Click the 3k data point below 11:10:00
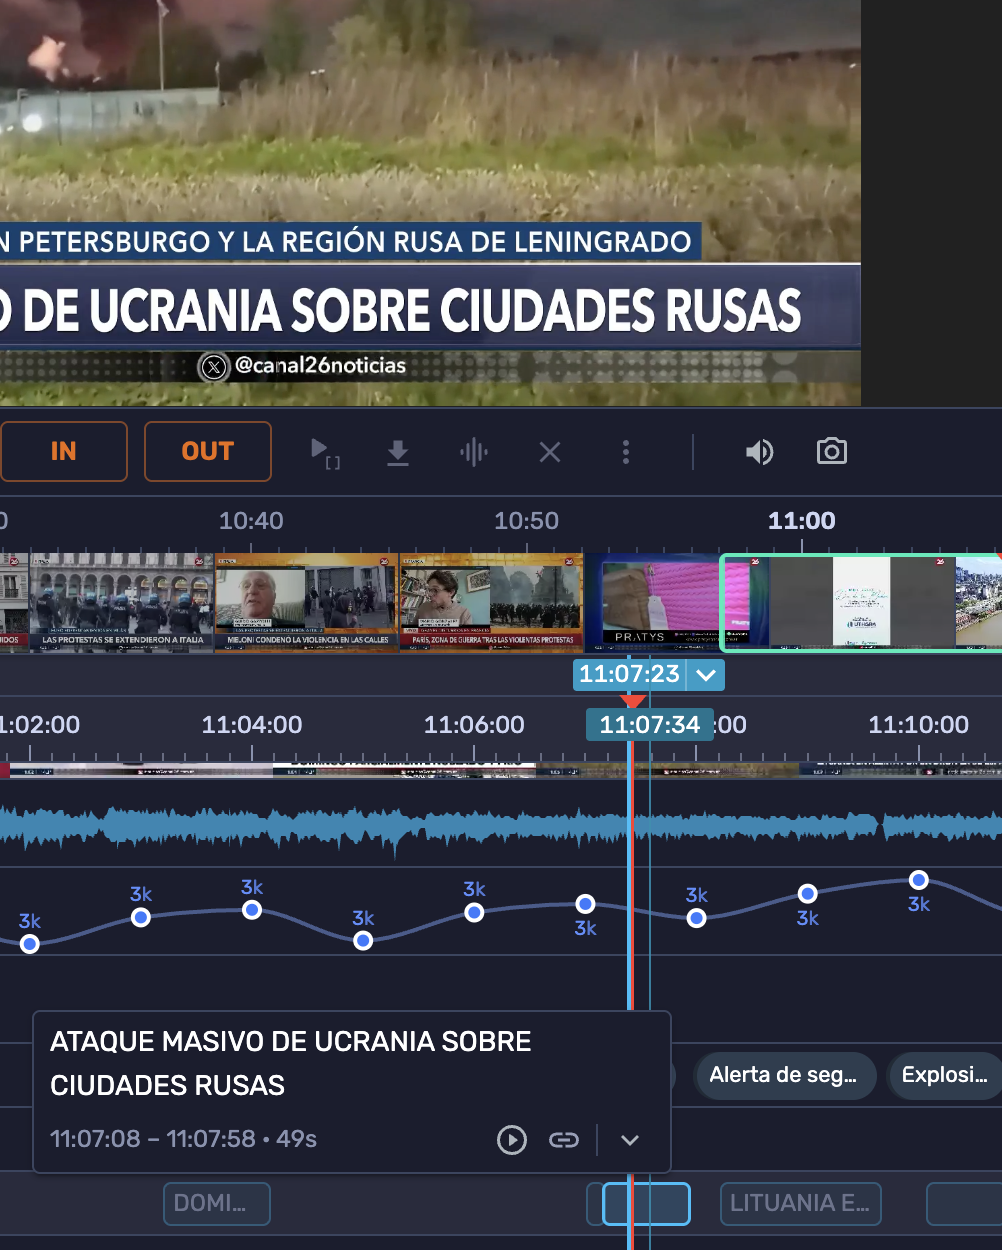The height and width of the screenshot is (1250, 1002). [x=918, y=880]
